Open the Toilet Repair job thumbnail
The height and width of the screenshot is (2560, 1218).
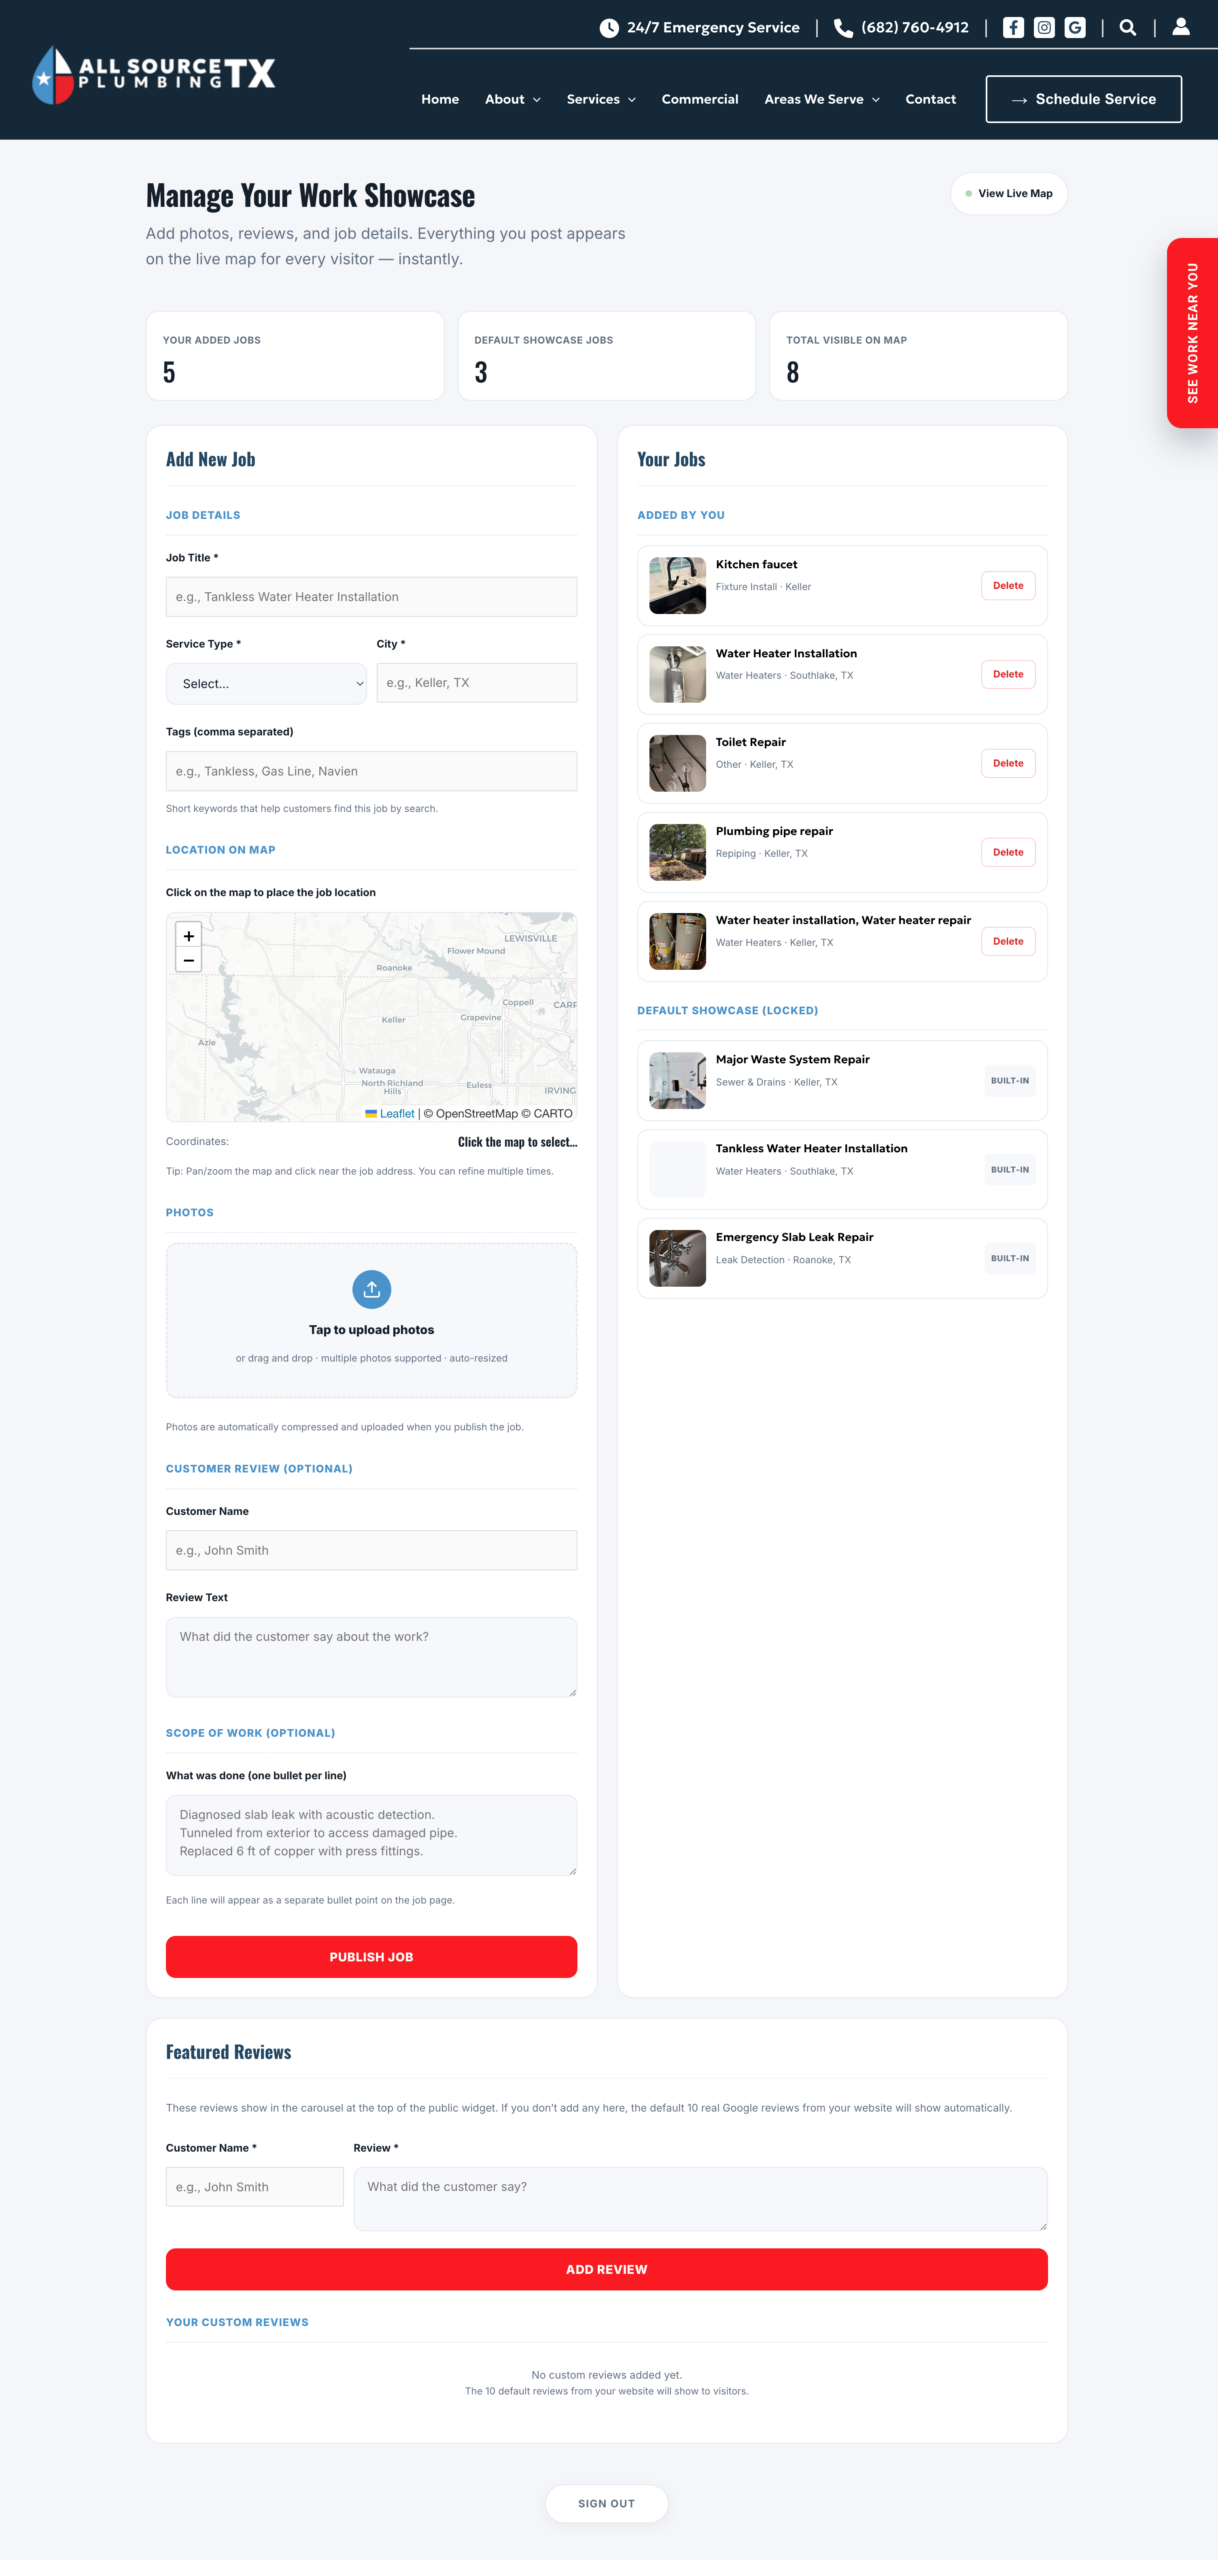[x=677, y=763]
